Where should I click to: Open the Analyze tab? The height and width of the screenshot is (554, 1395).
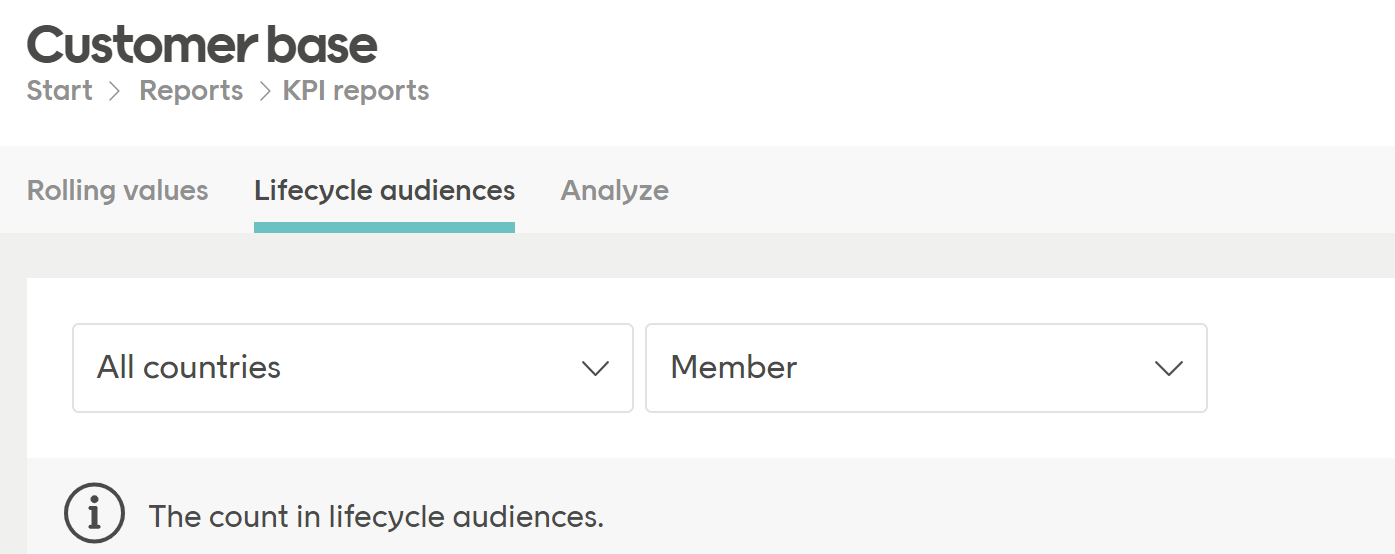tap(614, 190)
